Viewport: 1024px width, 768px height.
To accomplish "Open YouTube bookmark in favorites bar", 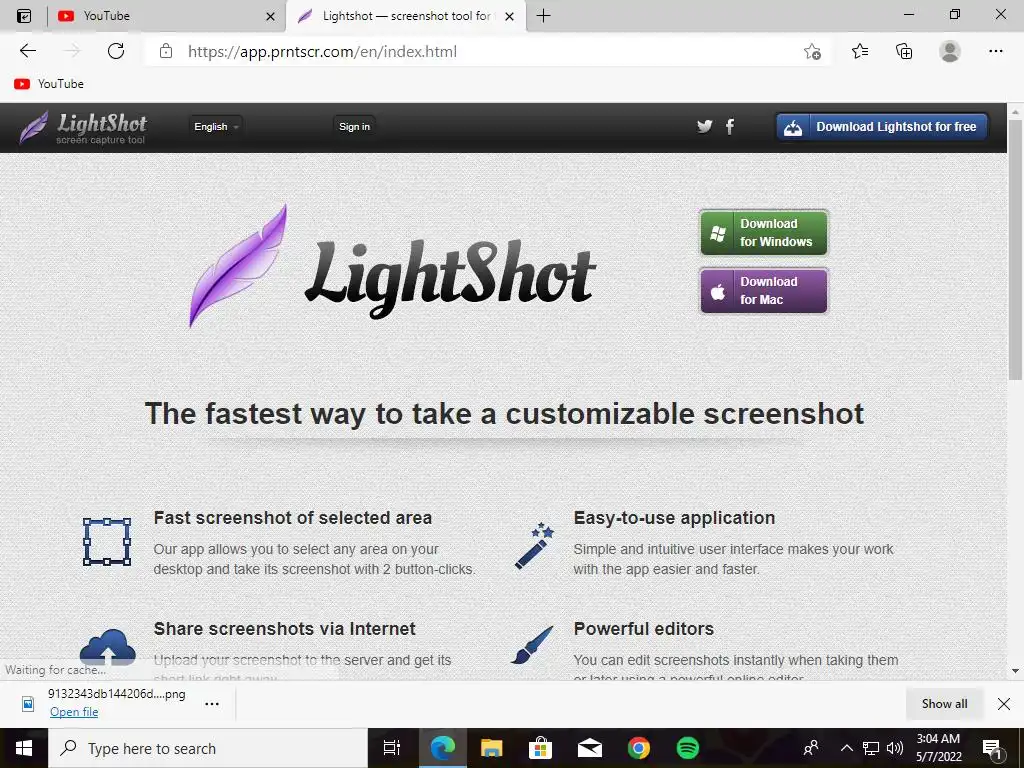I will coord(49,84).
